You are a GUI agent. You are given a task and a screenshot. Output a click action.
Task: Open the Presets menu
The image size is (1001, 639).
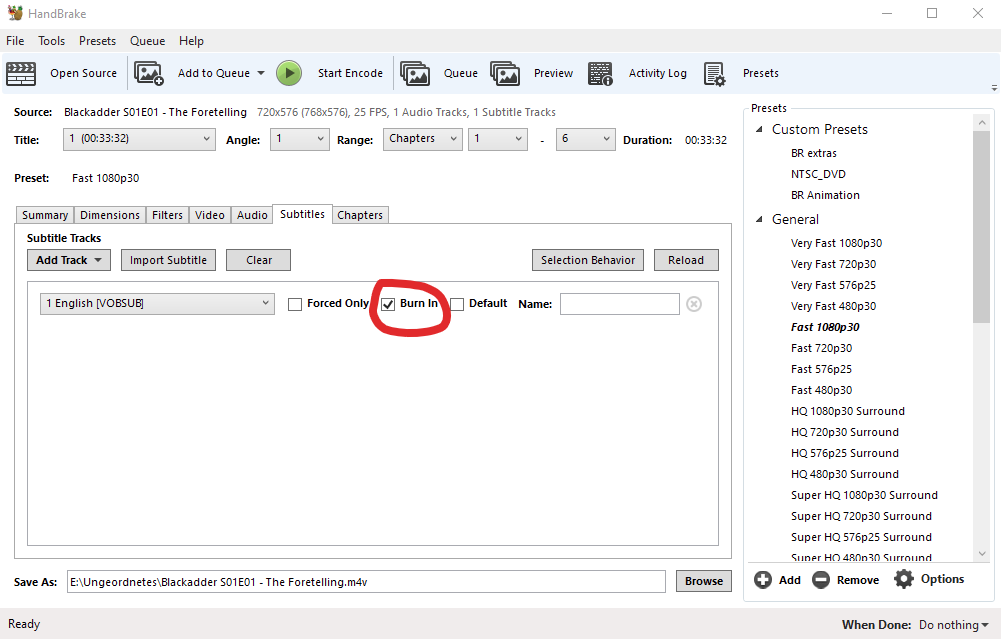pyautogui.click(x=98, y=41)
